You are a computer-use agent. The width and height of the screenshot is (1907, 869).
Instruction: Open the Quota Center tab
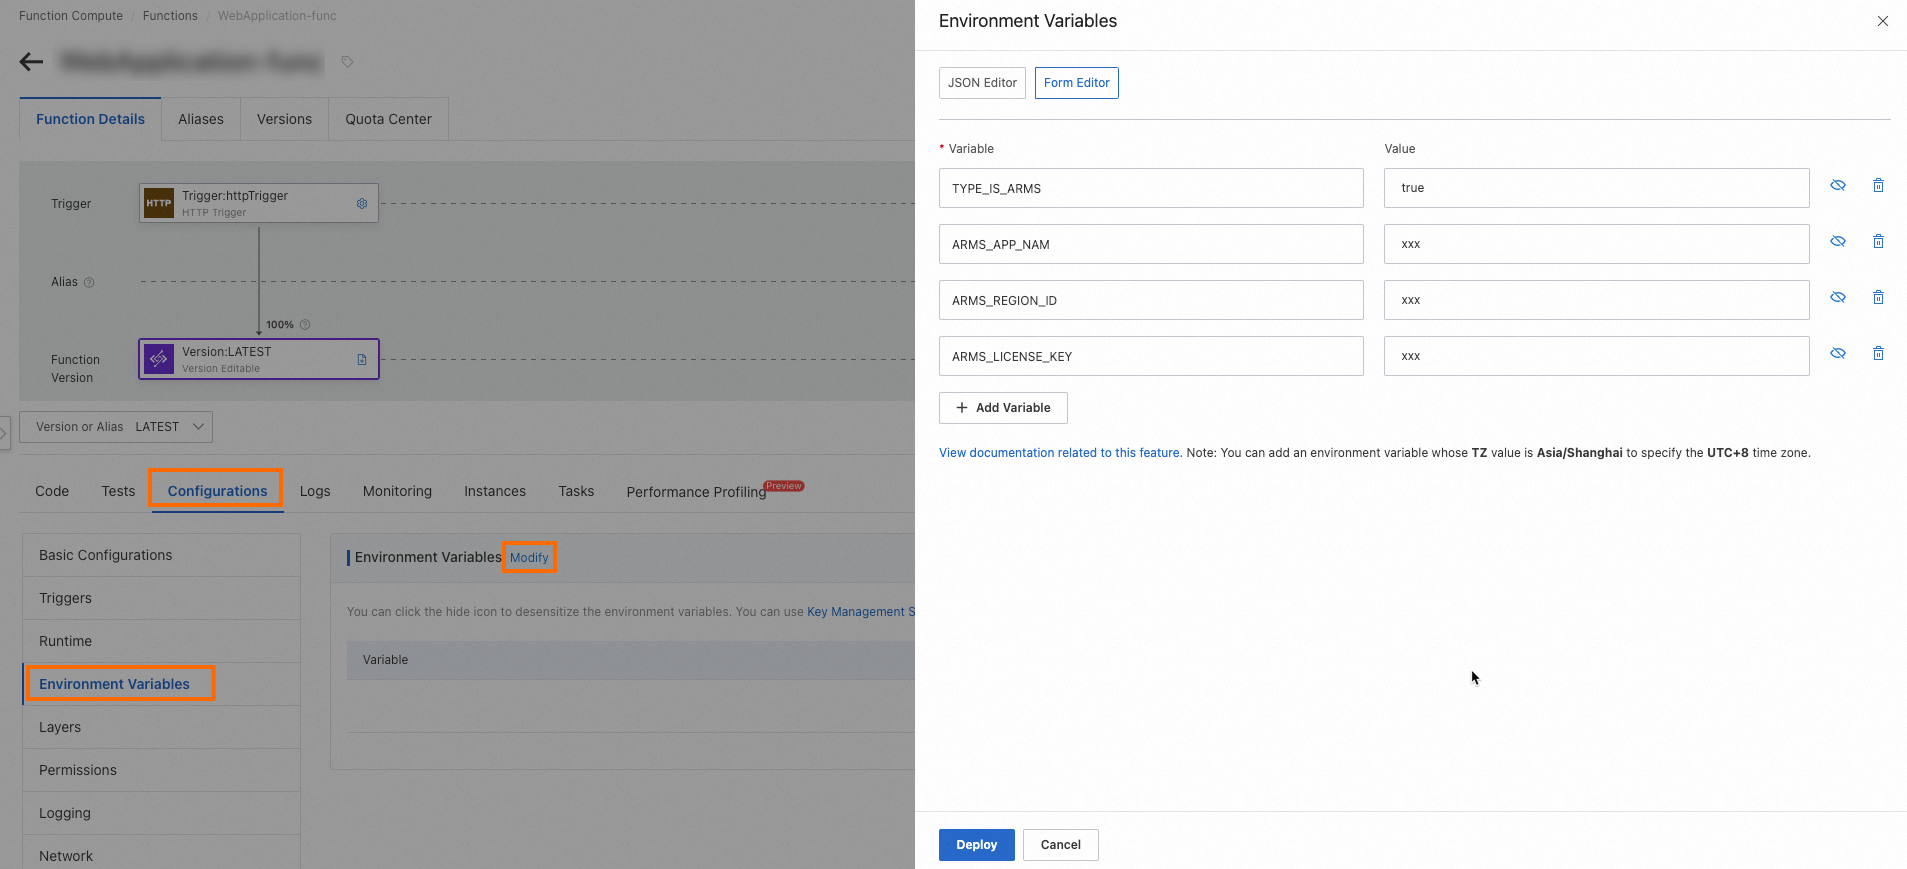point(388,119)
